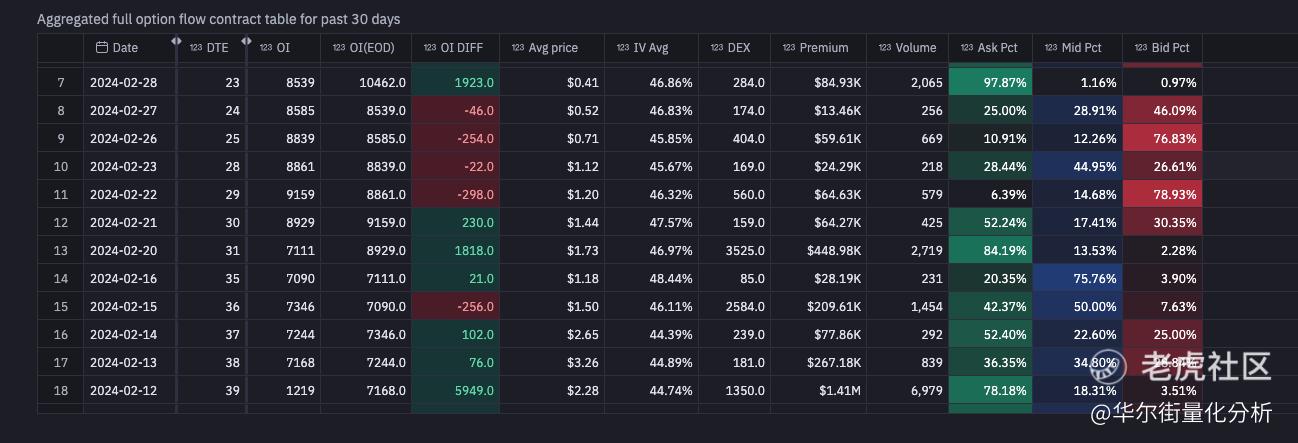The width and height of the screenshot is (1298, 443).
Task: Click the red 78.93% Bid Pct cell
Action: pos(1162,194)
